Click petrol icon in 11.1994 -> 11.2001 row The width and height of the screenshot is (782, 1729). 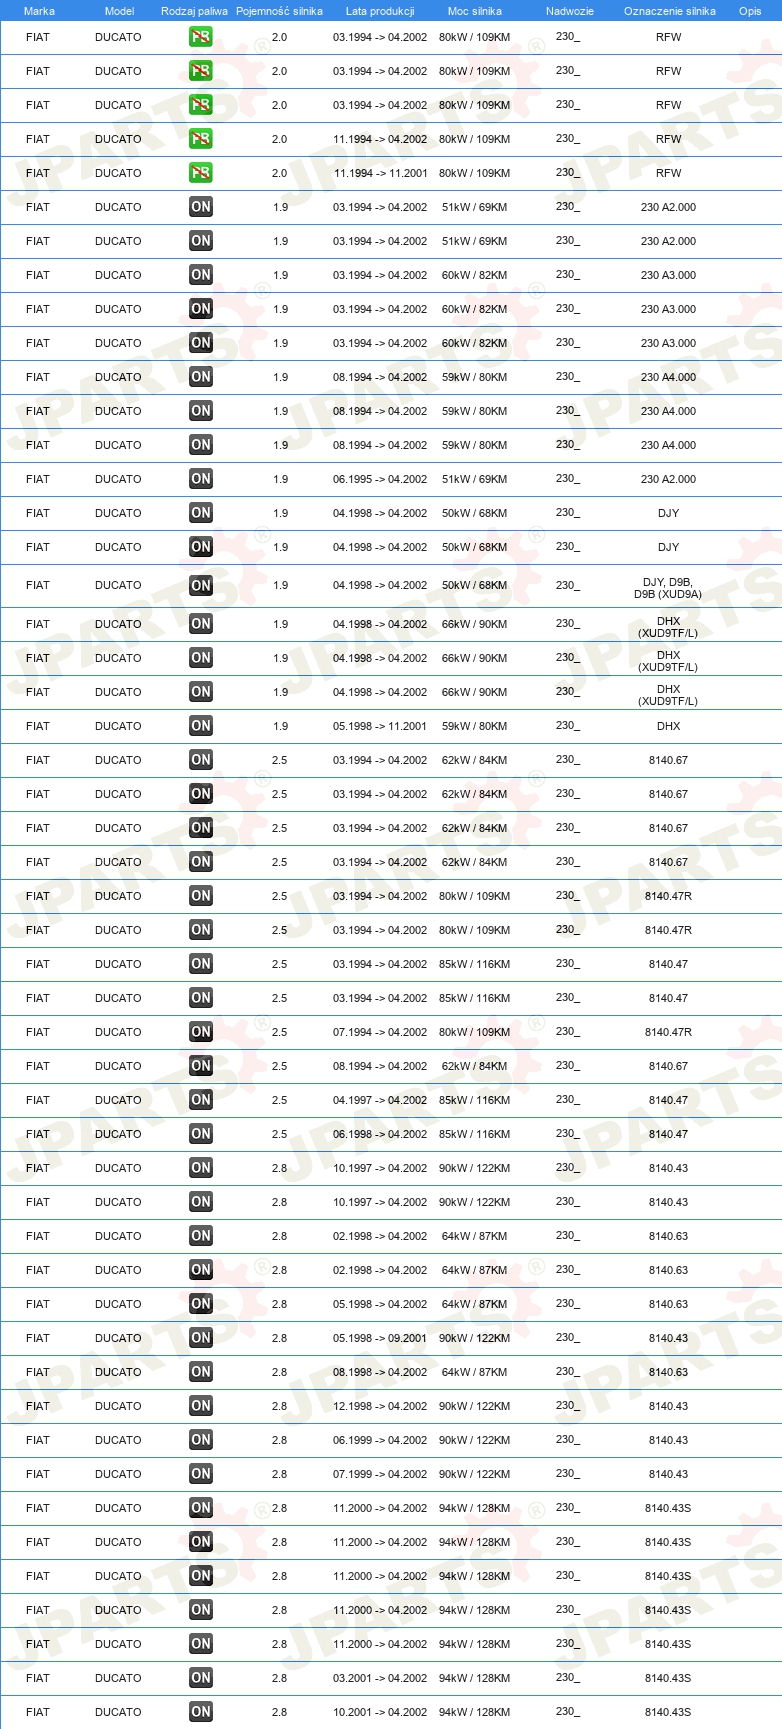[201, 173]
